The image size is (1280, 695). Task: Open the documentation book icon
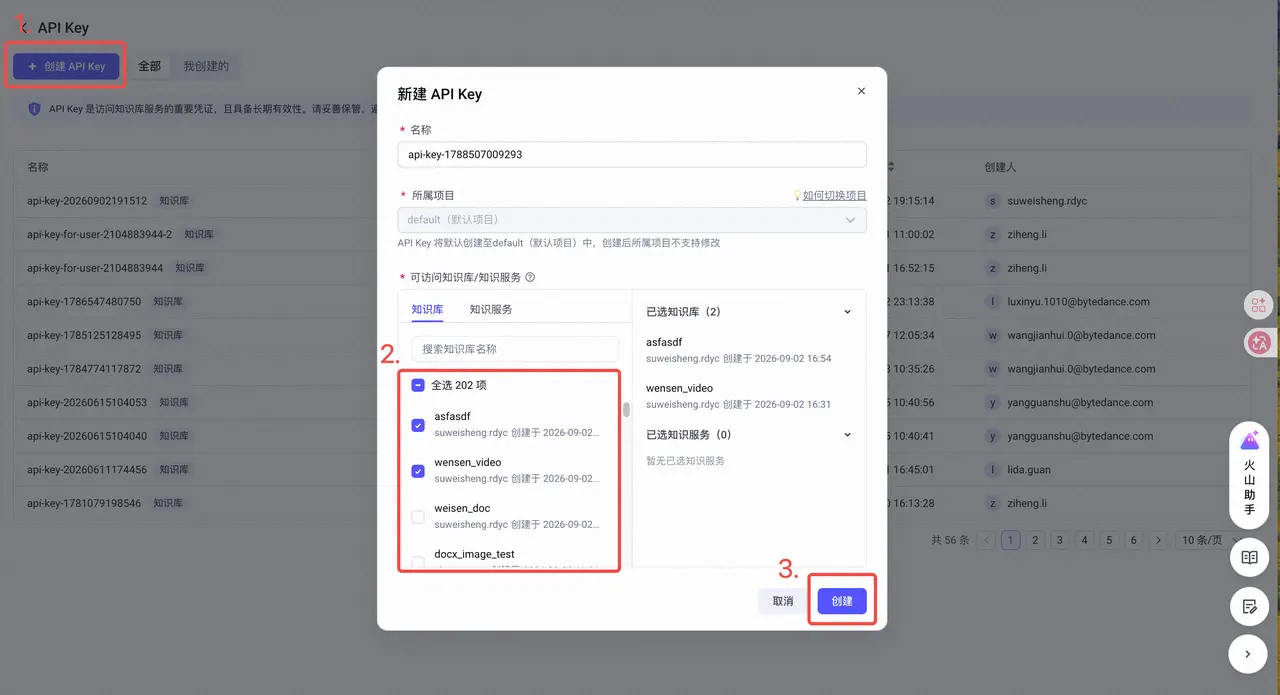[x=1249, y=557]
